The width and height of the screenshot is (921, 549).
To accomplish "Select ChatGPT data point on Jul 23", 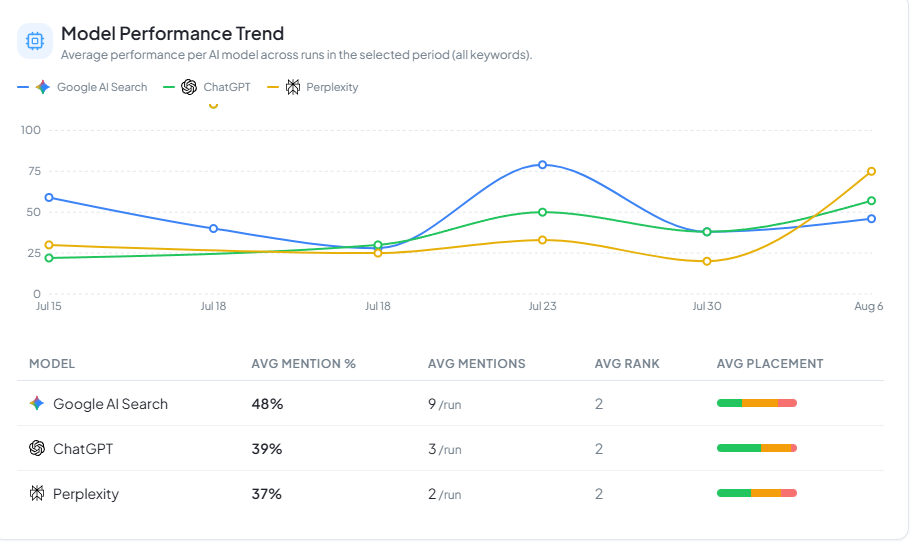I will [542, 212].
